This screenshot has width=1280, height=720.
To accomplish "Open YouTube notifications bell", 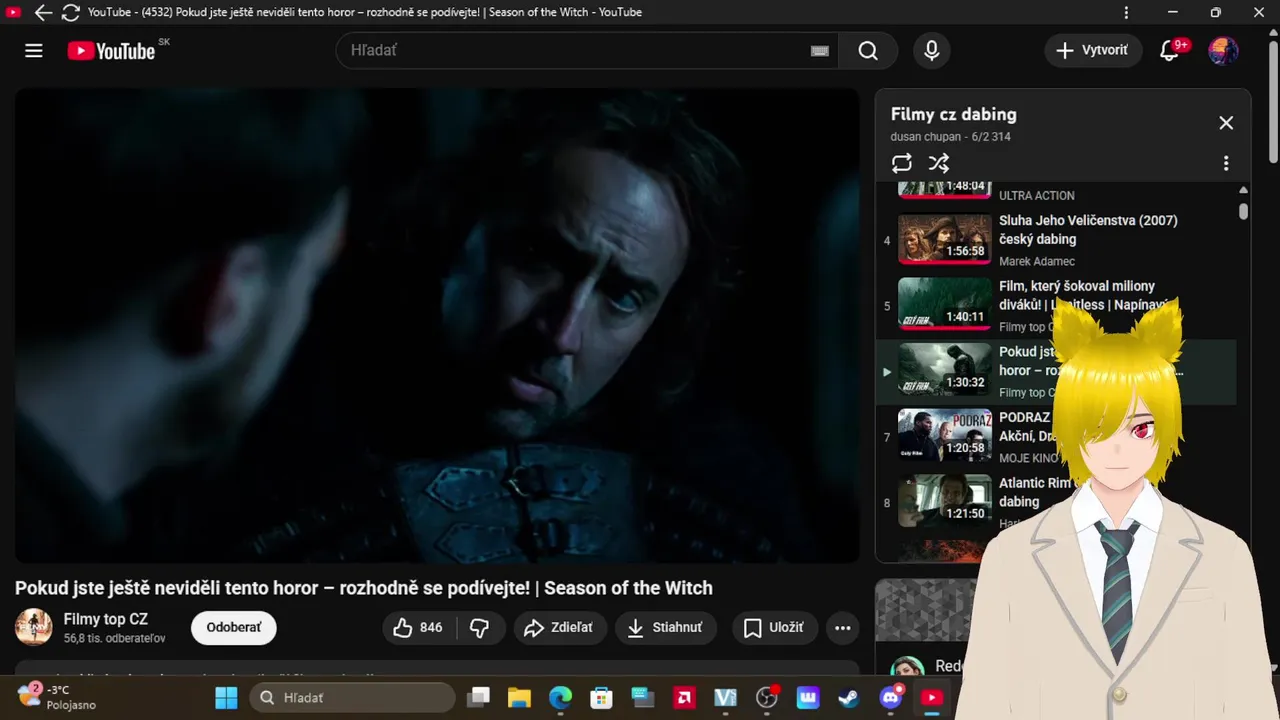I will pyautogui.click(x=1169, y=51).
